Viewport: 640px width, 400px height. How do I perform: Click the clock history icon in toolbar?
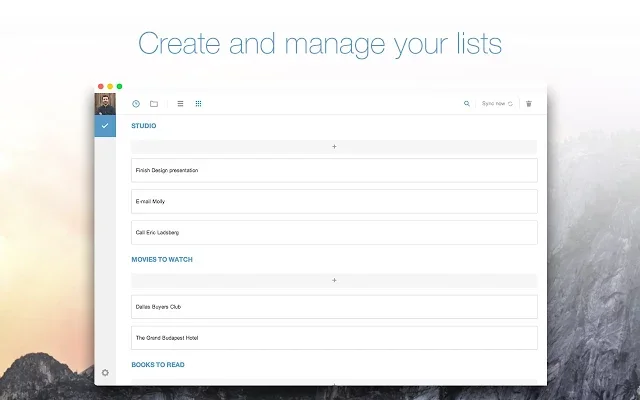click(x=136, y=103)
